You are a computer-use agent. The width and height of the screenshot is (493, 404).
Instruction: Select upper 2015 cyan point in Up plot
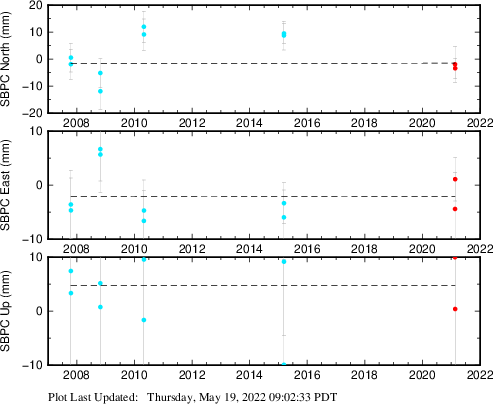[284, 262]
